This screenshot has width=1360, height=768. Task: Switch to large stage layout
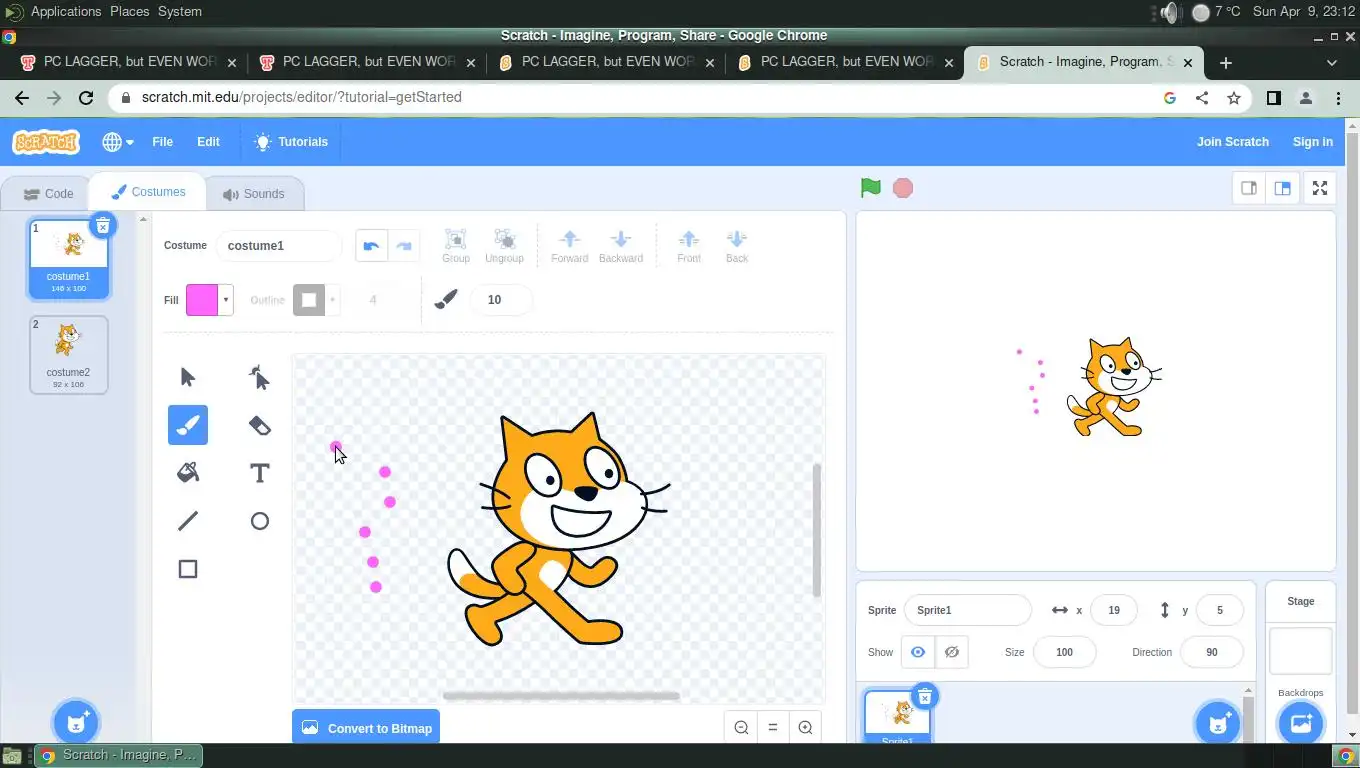point(1282,188)
